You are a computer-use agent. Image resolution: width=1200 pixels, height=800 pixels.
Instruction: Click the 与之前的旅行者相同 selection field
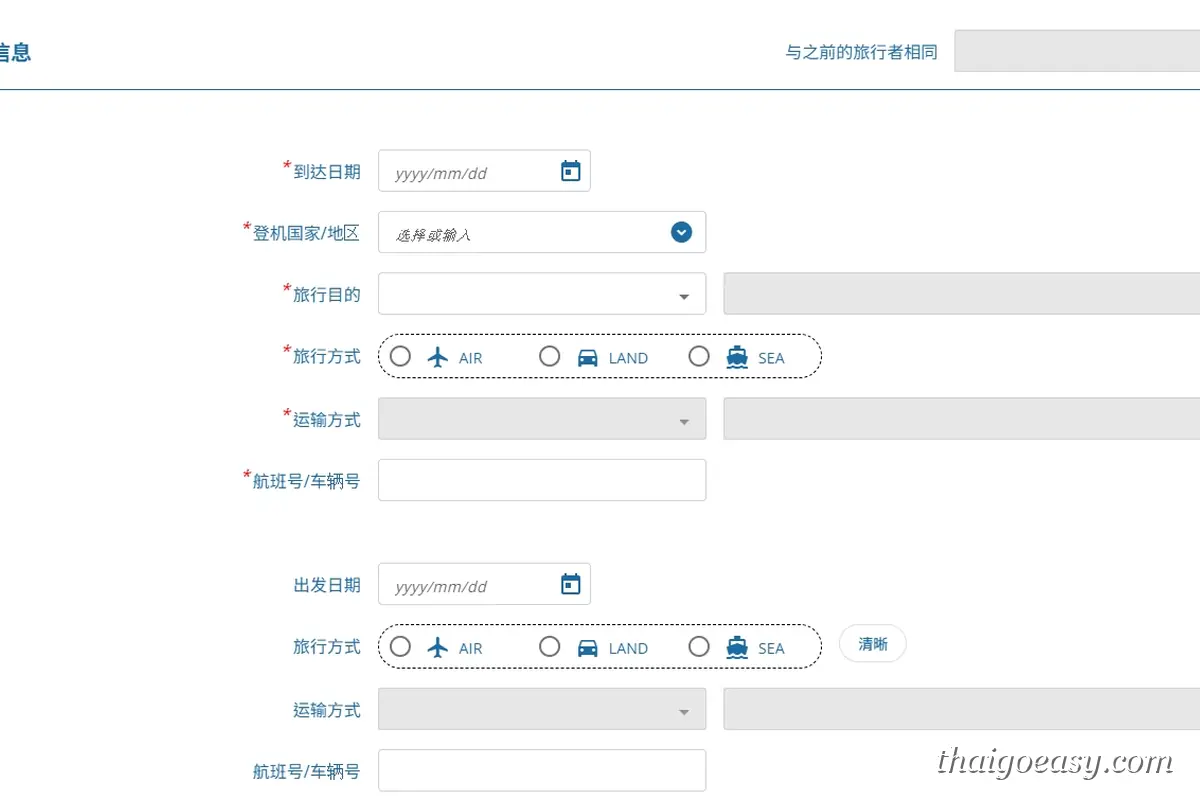1077,51
